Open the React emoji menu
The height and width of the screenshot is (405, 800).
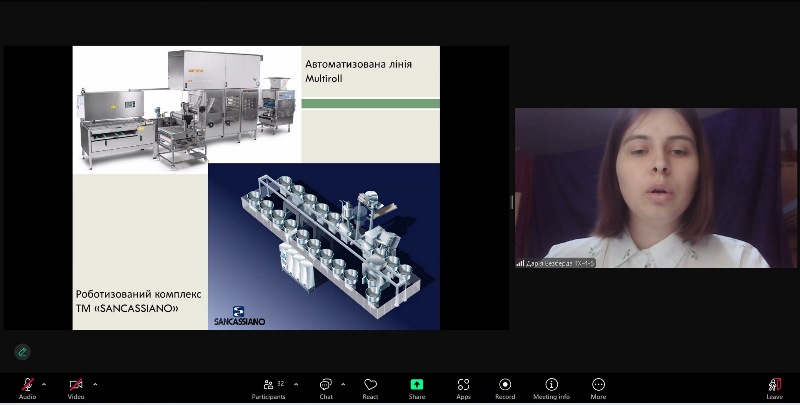[370, 389]
